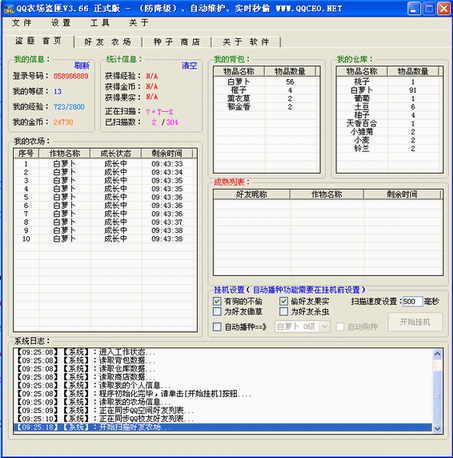Select 柚子 row in 我的仓库

tap(389, 115)
